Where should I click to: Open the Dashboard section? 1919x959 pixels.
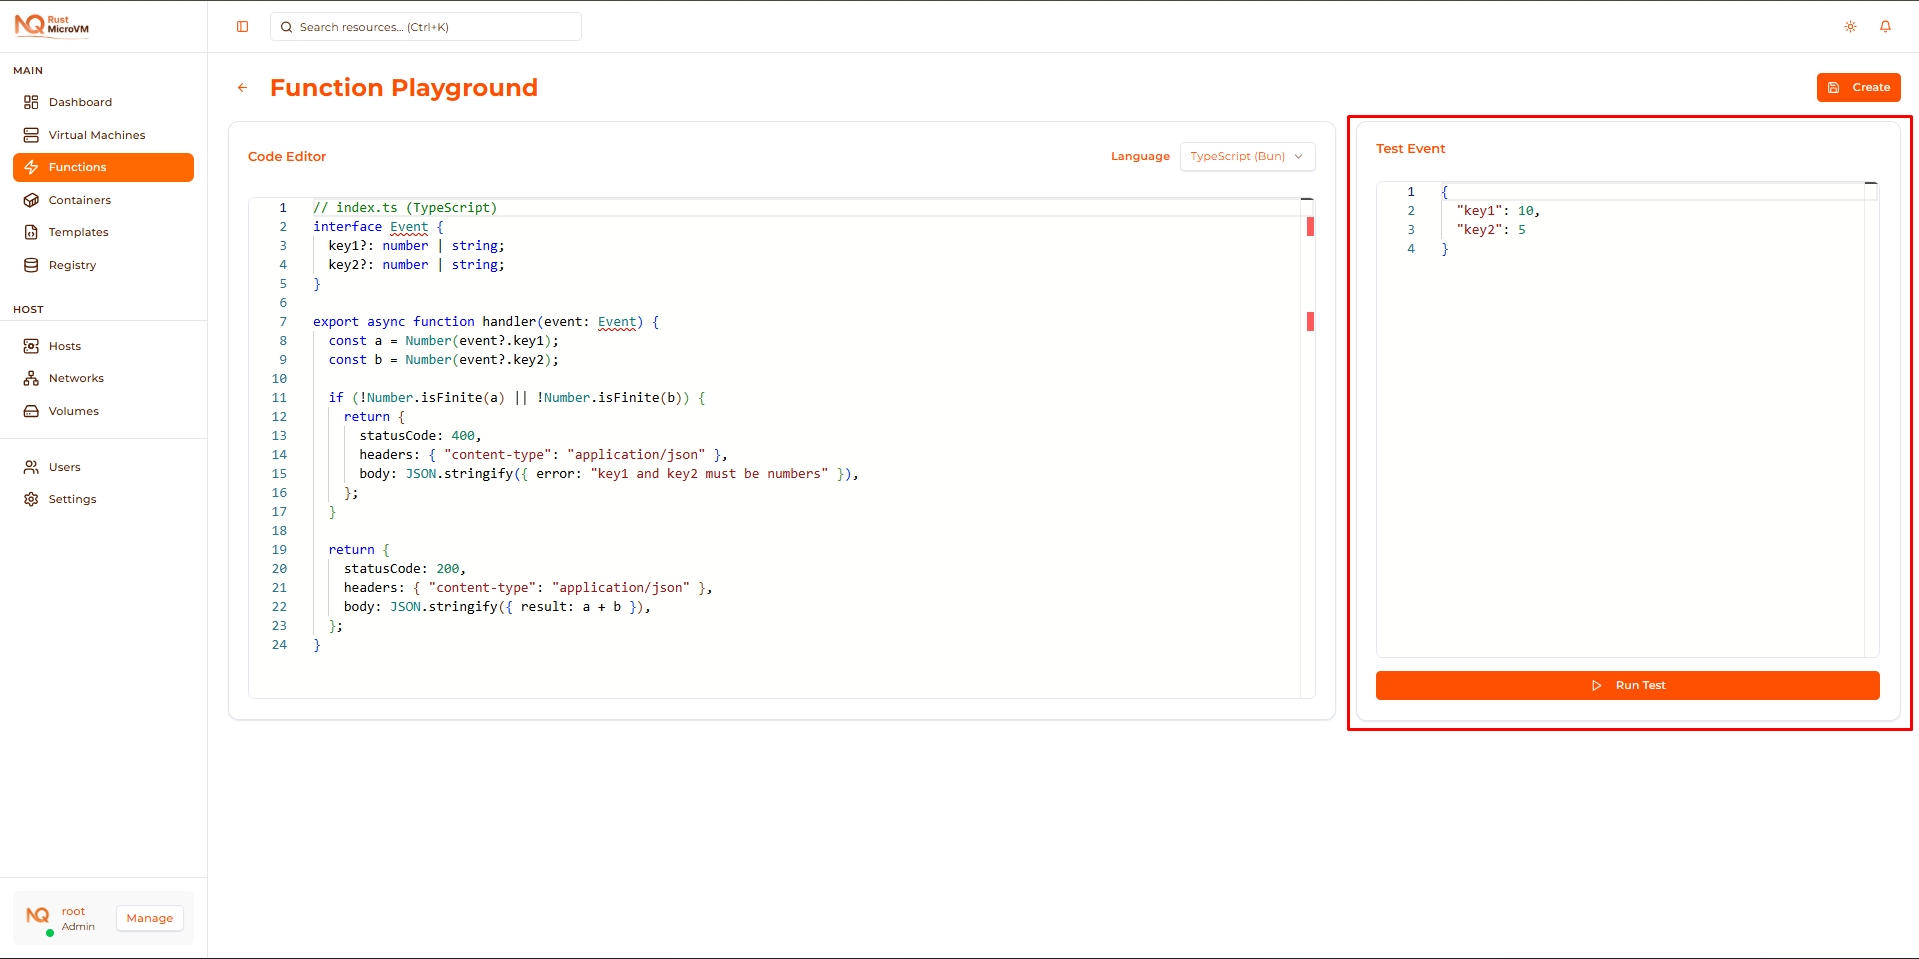[80, 101]
